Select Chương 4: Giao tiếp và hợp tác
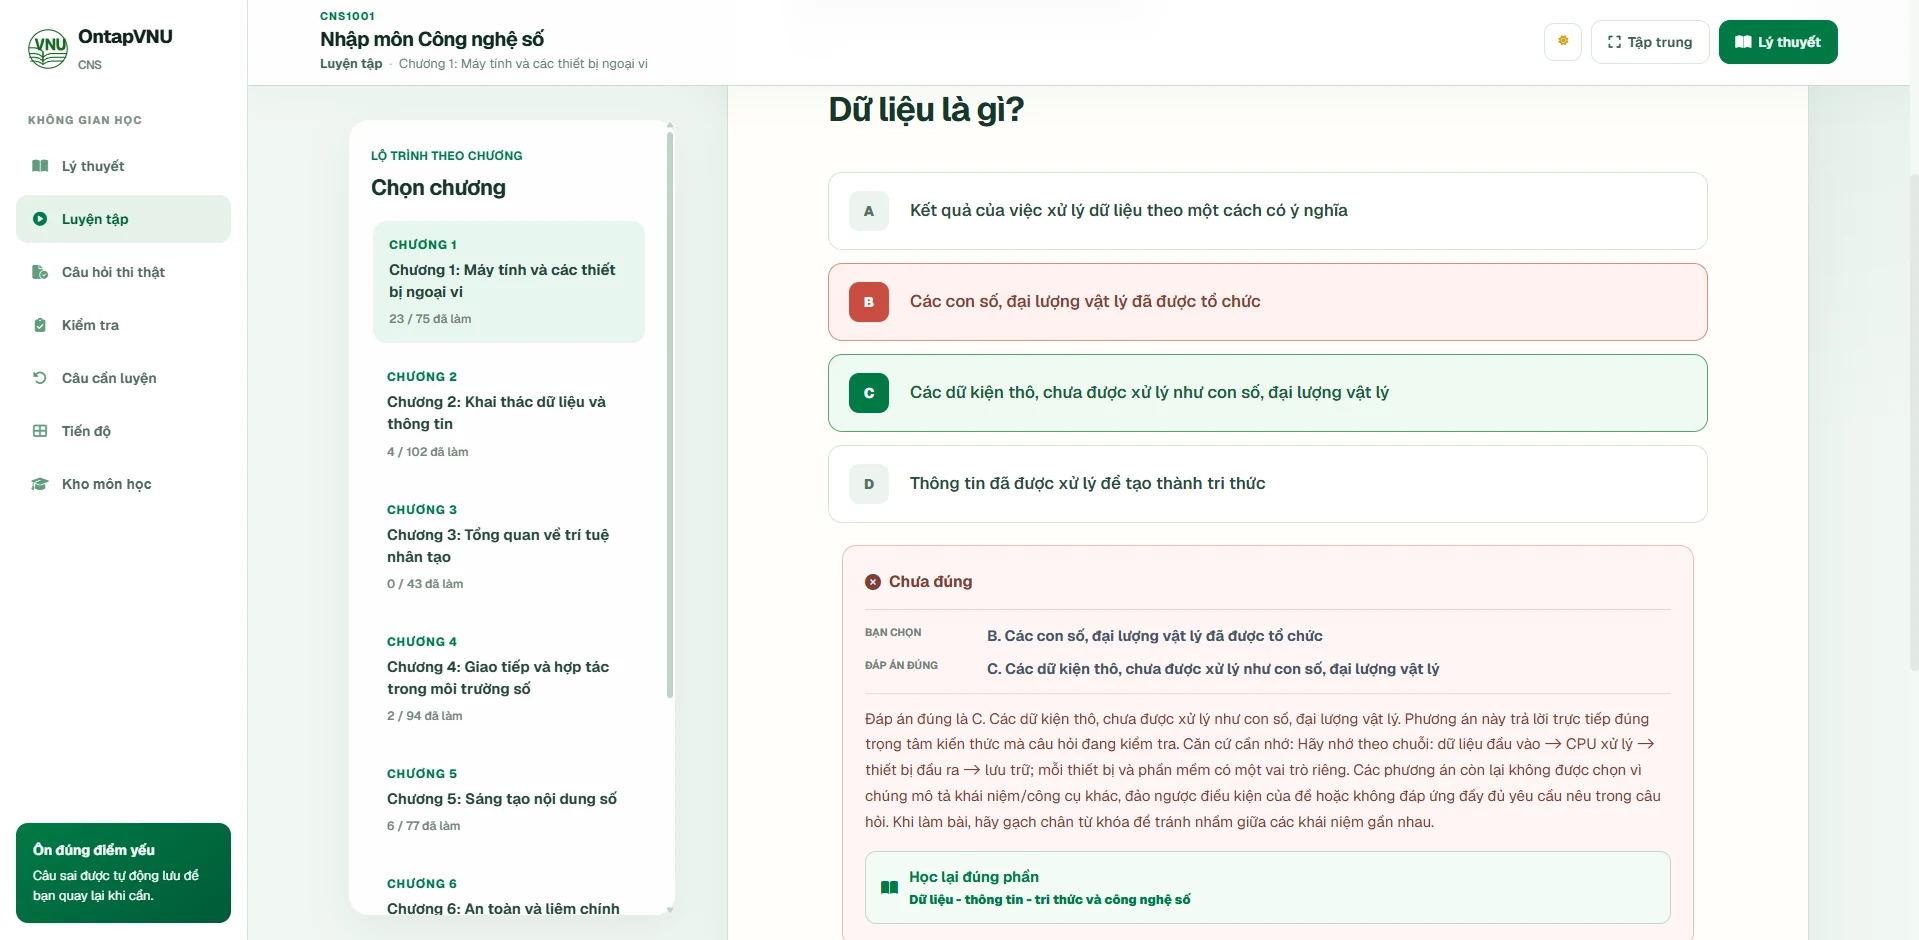Viewport: 1919px width, 940px height. pos(508,679)
